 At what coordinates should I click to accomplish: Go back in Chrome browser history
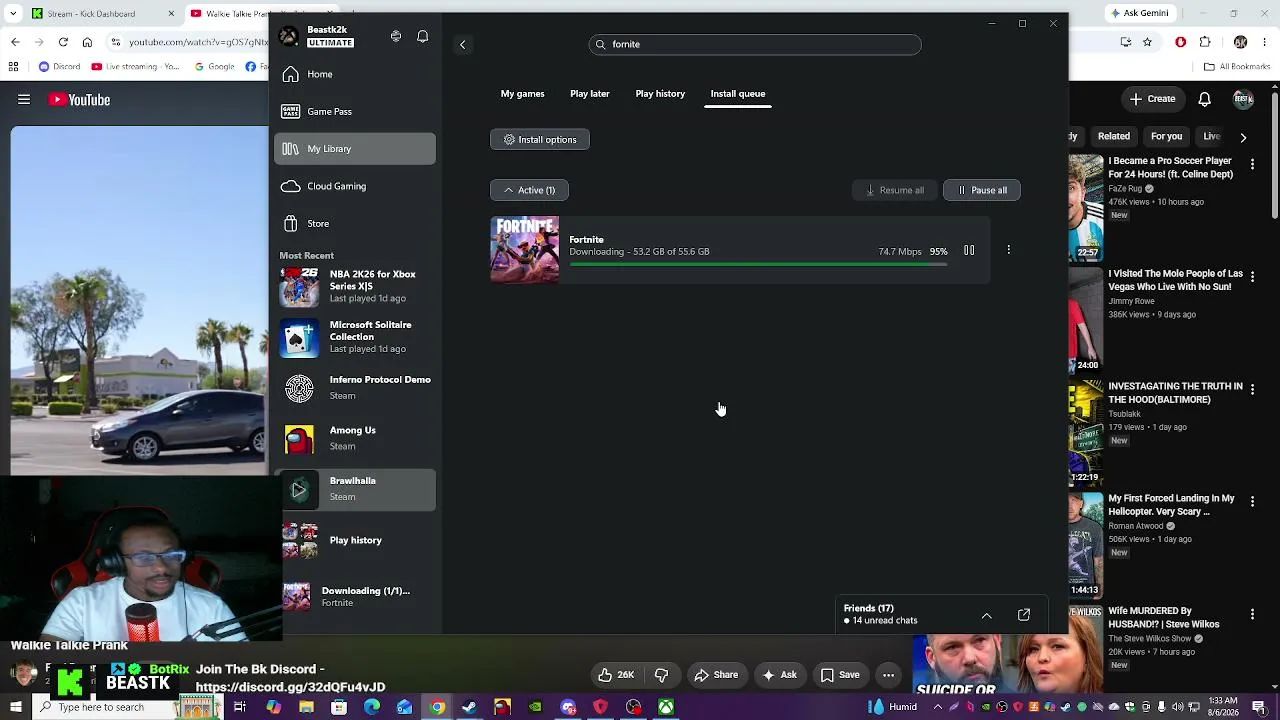coord(15,42)
